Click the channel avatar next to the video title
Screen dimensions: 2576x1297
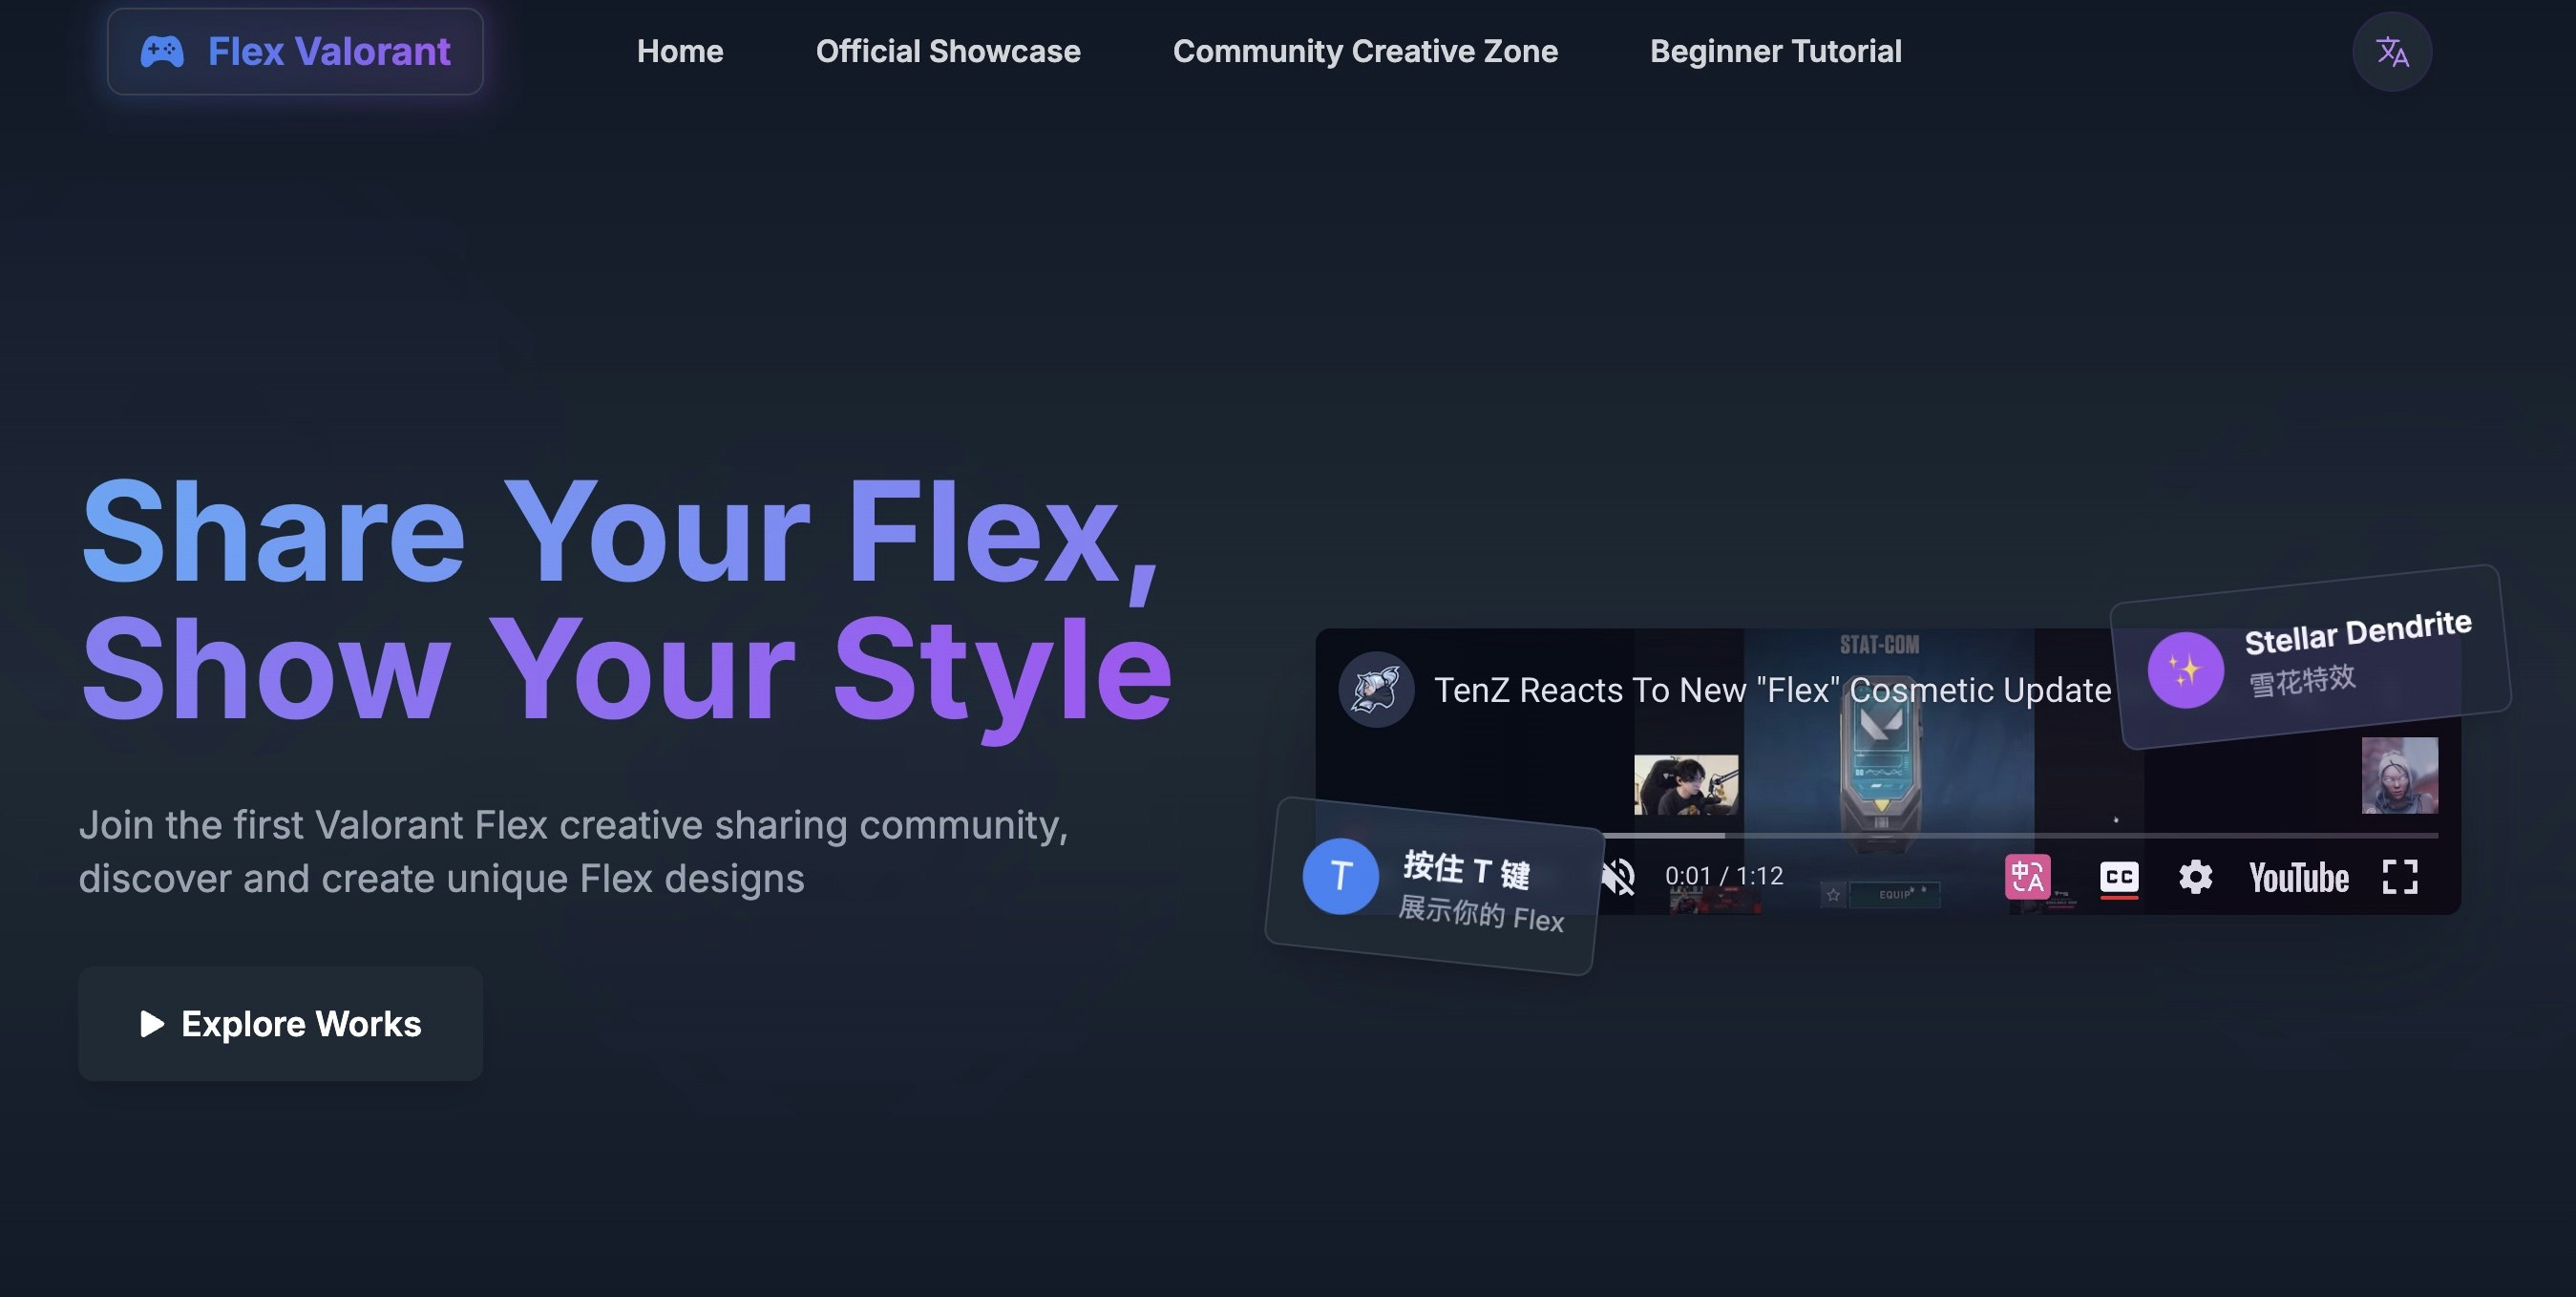pos(1376,689)
